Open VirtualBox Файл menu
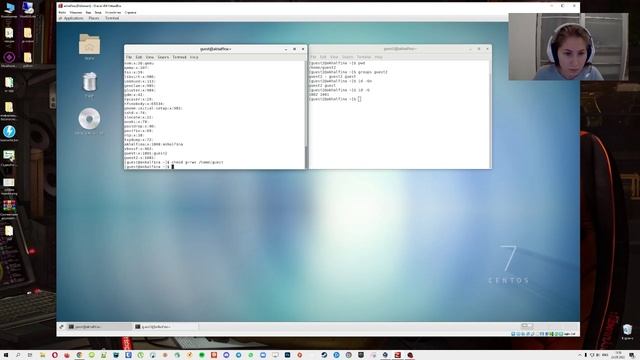 point(62,12)
